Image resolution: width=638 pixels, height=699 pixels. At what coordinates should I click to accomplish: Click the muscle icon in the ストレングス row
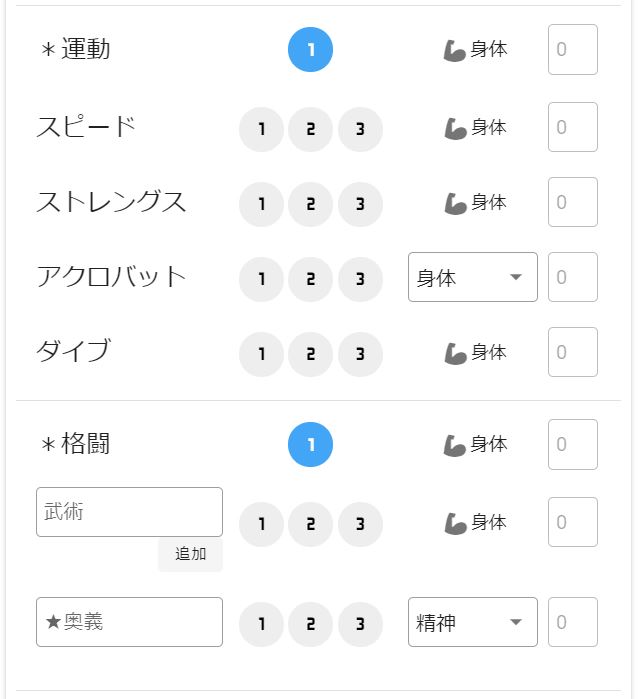(x=454, y=203)
